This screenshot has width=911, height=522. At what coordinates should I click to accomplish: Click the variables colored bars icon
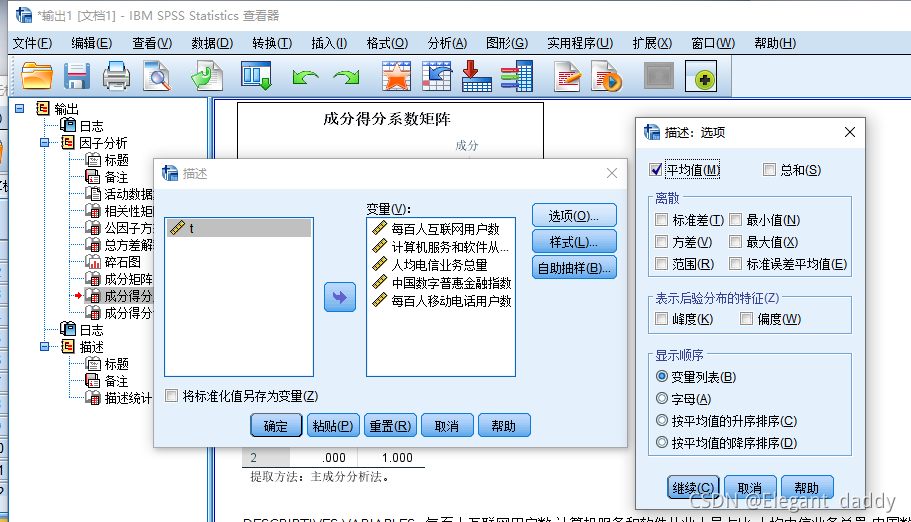517,76
